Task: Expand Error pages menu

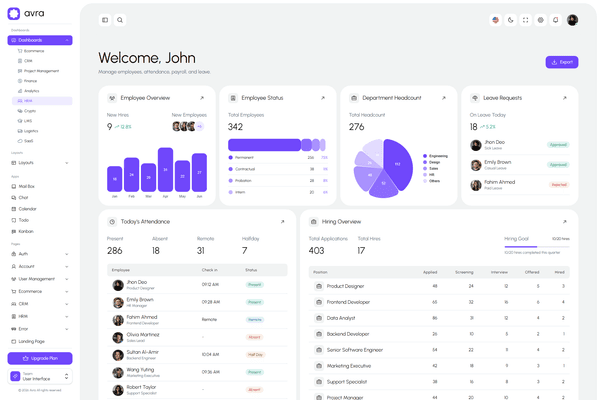Action: point(40,329)
